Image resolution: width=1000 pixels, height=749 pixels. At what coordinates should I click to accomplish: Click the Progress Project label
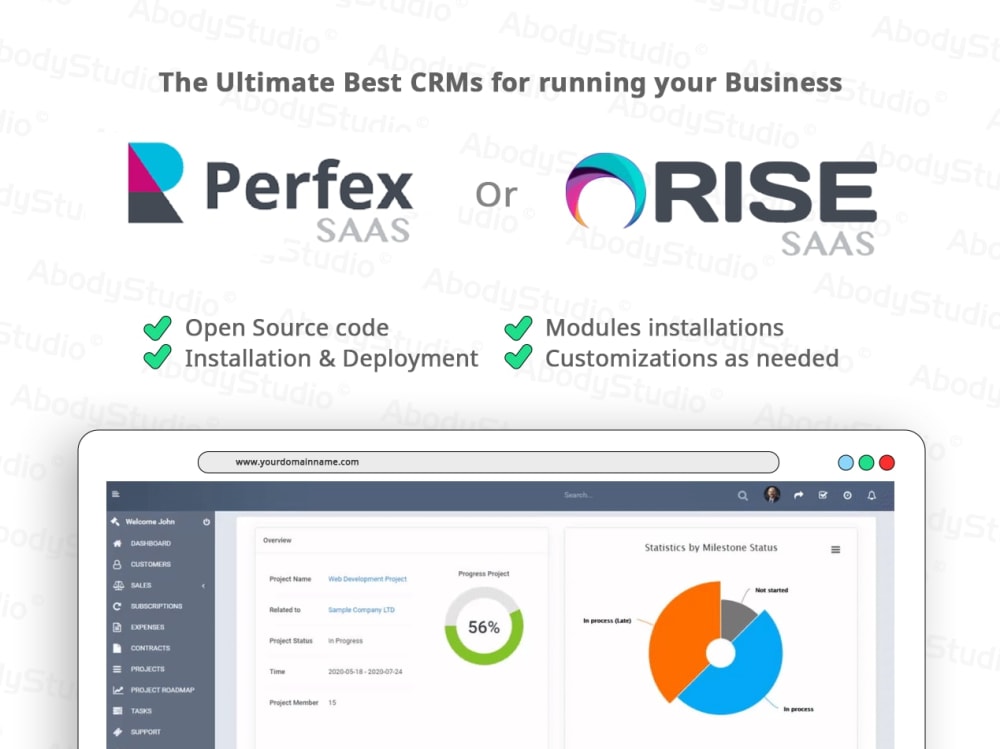483,574
